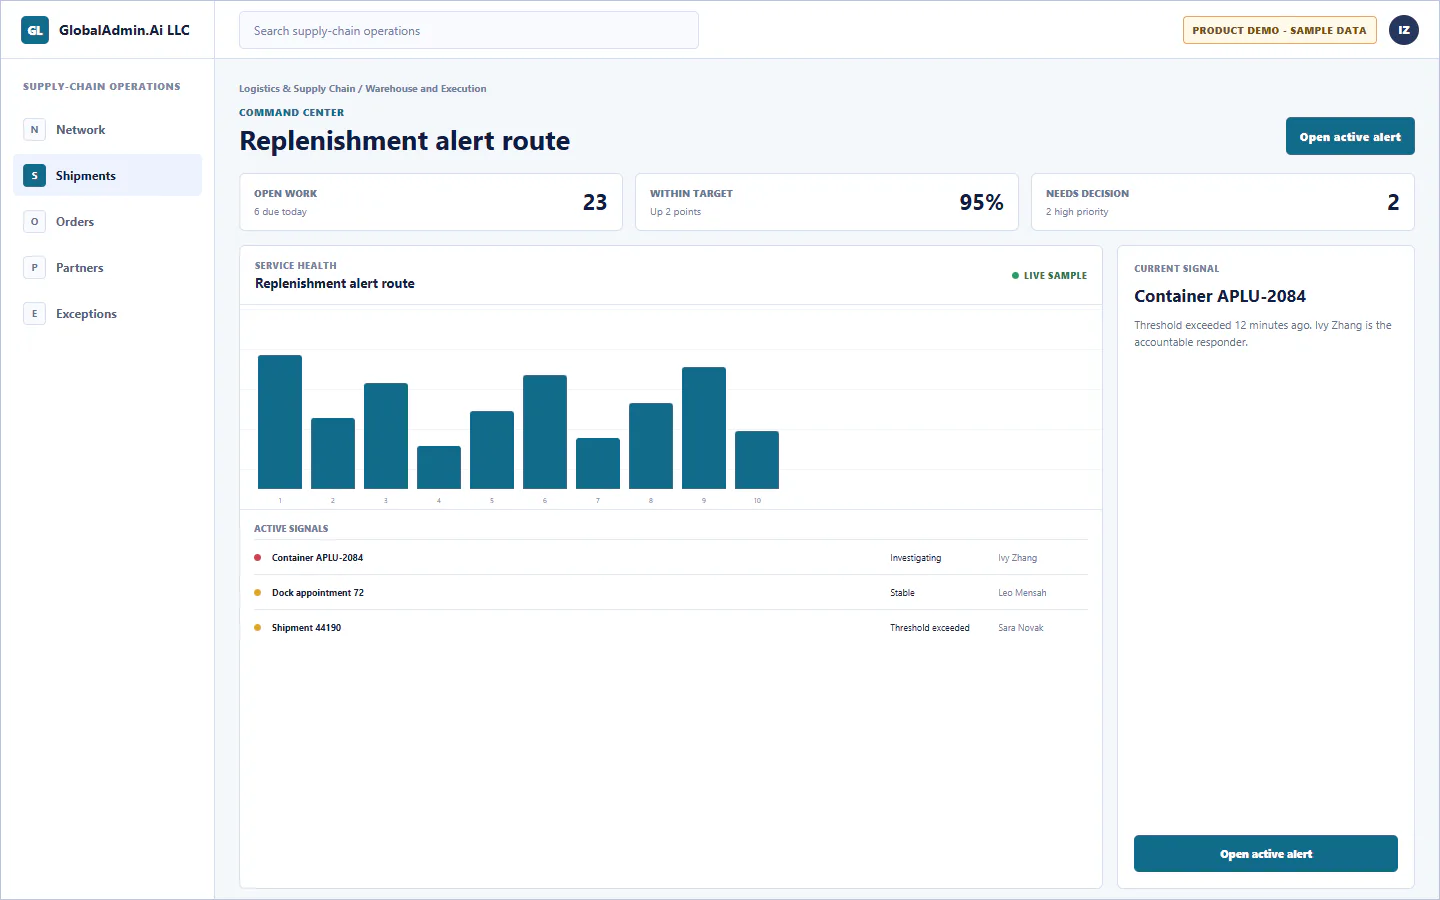Open the Container APLU-2084 signal row
The height and width of the screenshot is (900, 1440).
point(671,558)
